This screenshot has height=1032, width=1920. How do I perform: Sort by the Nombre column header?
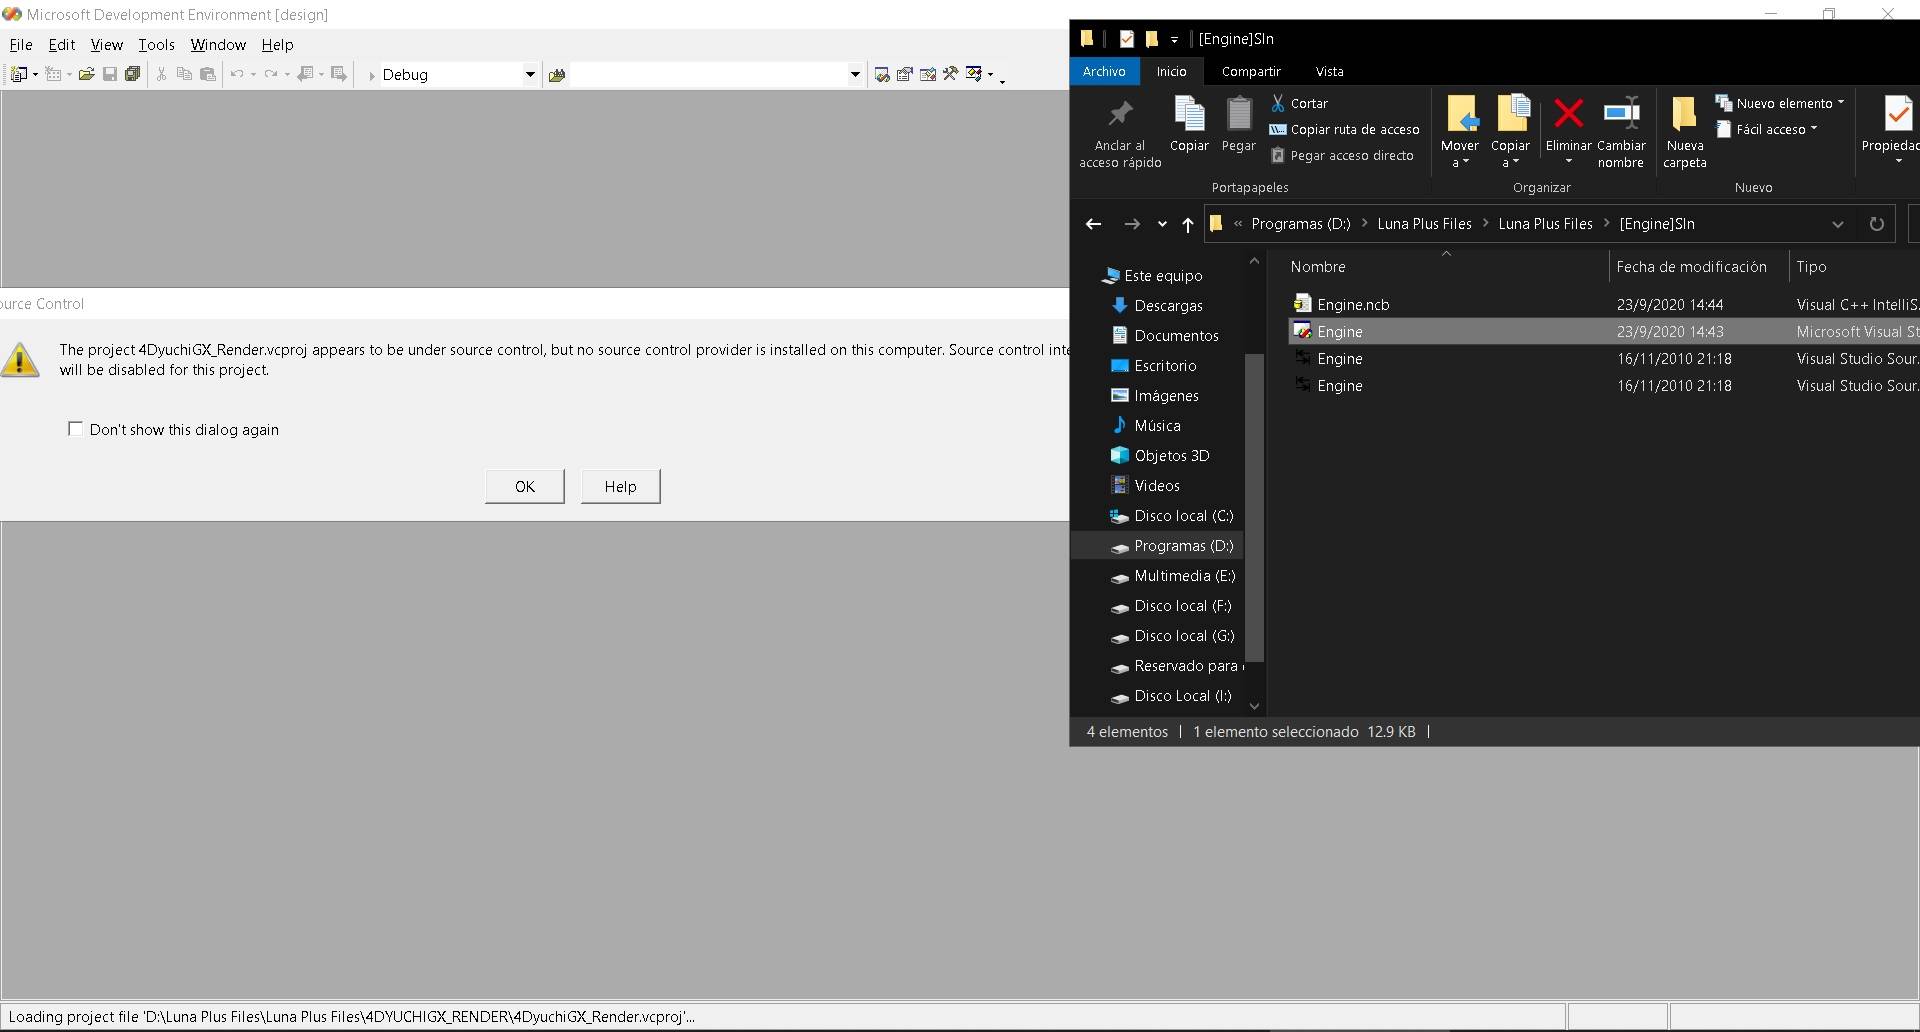click(x=1318, y=267)
